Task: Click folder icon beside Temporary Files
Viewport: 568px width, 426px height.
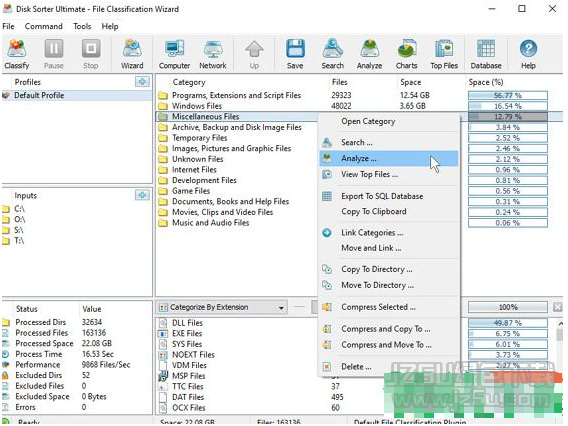Action: click(x=163, y=138)
